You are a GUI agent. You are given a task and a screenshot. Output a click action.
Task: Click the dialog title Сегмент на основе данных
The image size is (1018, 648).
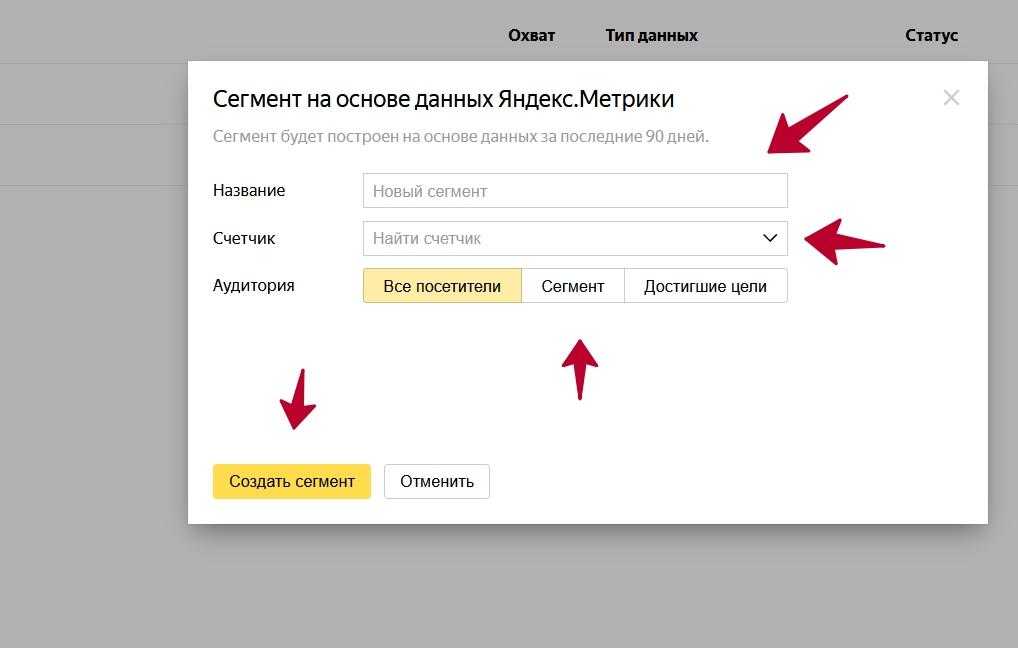[443, 99]
